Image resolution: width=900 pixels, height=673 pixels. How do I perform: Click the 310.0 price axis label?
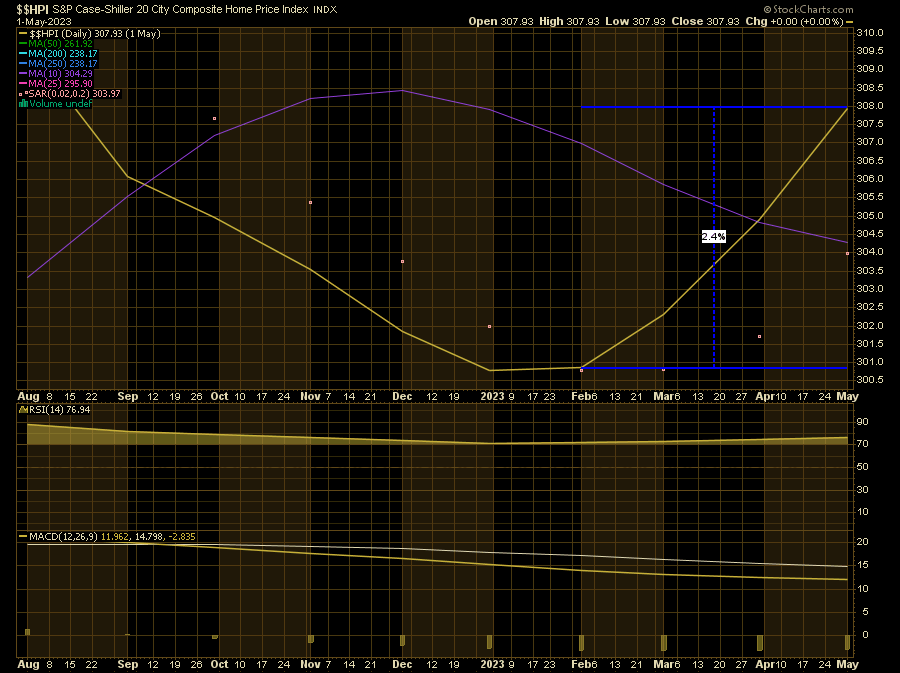click(x=871, y=33)
